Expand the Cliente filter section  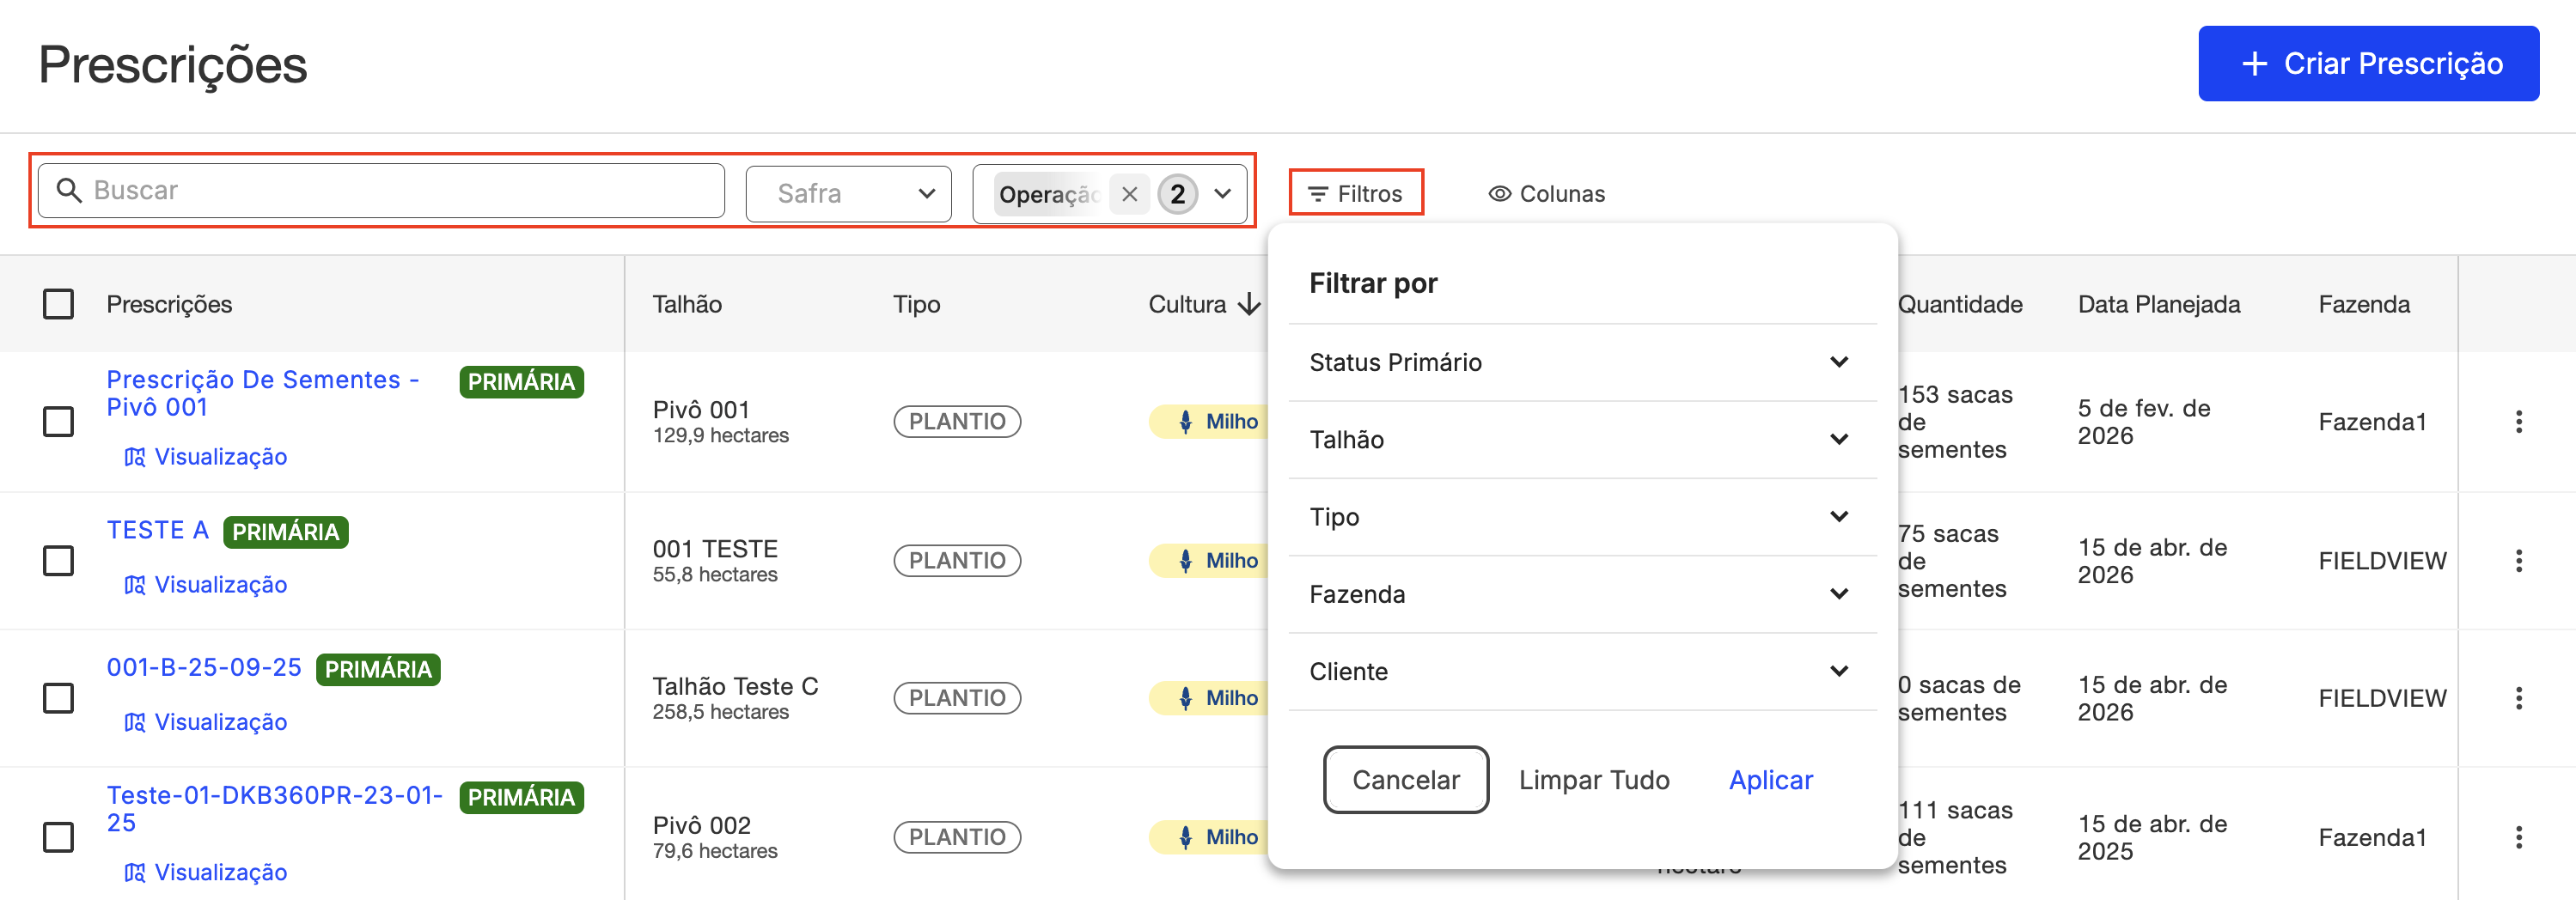(x=1581, y=671)
